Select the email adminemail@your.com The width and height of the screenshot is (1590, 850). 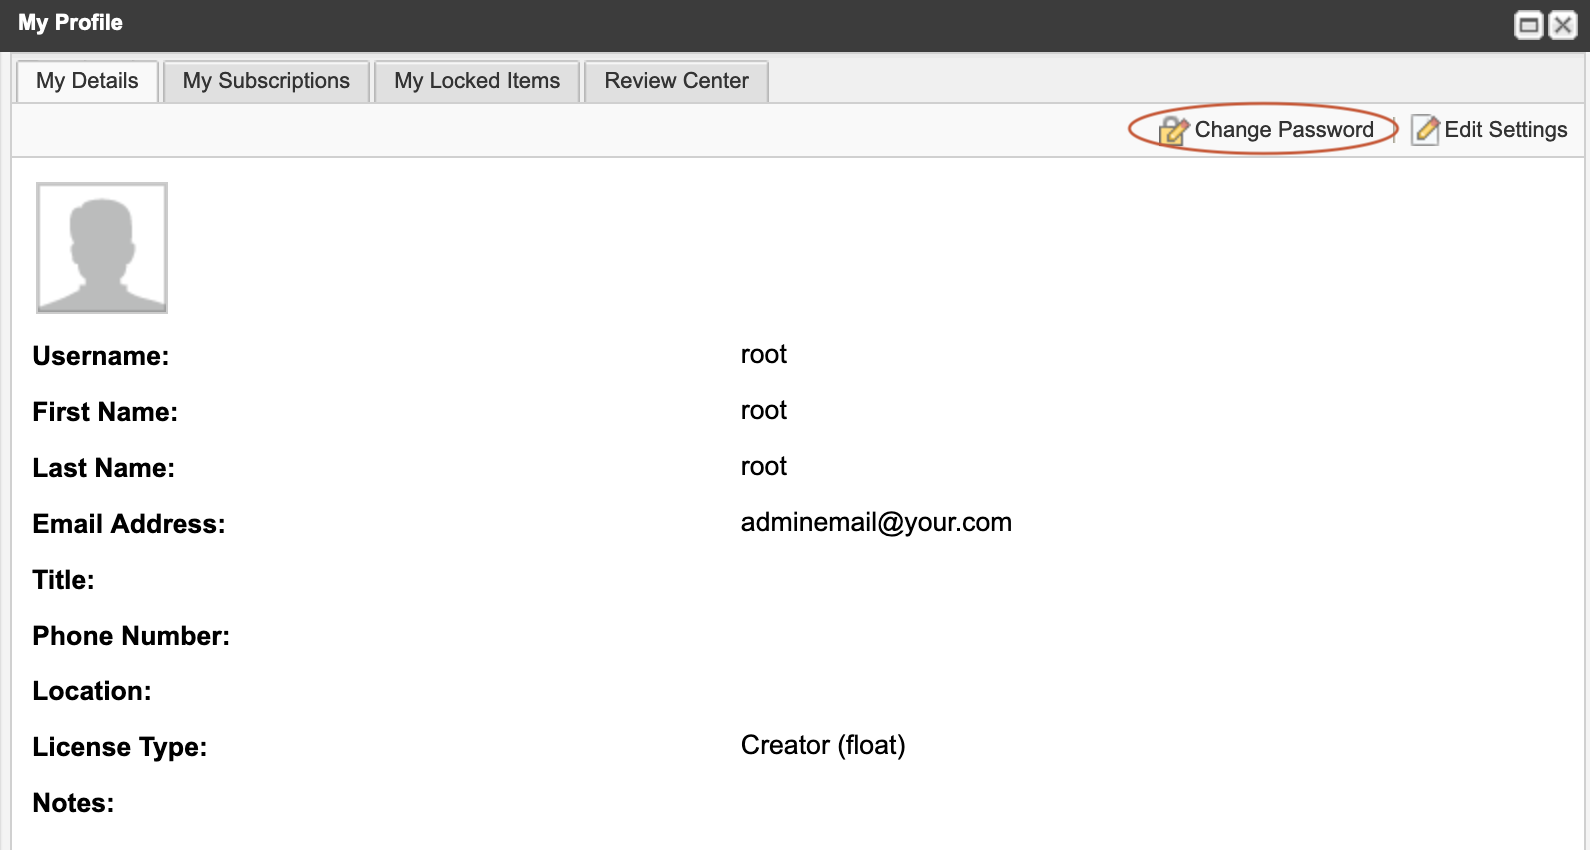coord(876,522)
